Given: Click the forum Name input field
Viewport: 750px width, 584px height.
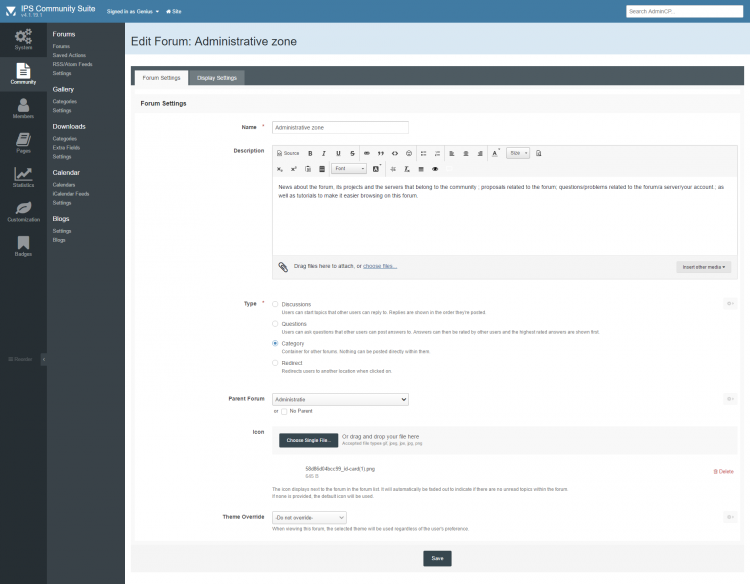Looking at the screenshot, I should click(340, 127).
